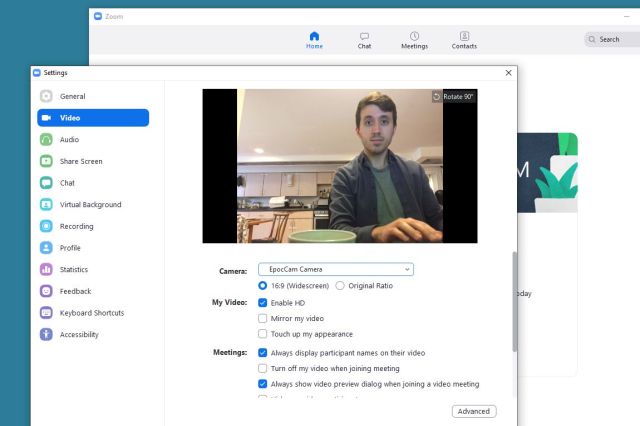Screen dimensions: 640x426
Task: Click the settings panel vertical scrollbar
Action: [515, 301]
